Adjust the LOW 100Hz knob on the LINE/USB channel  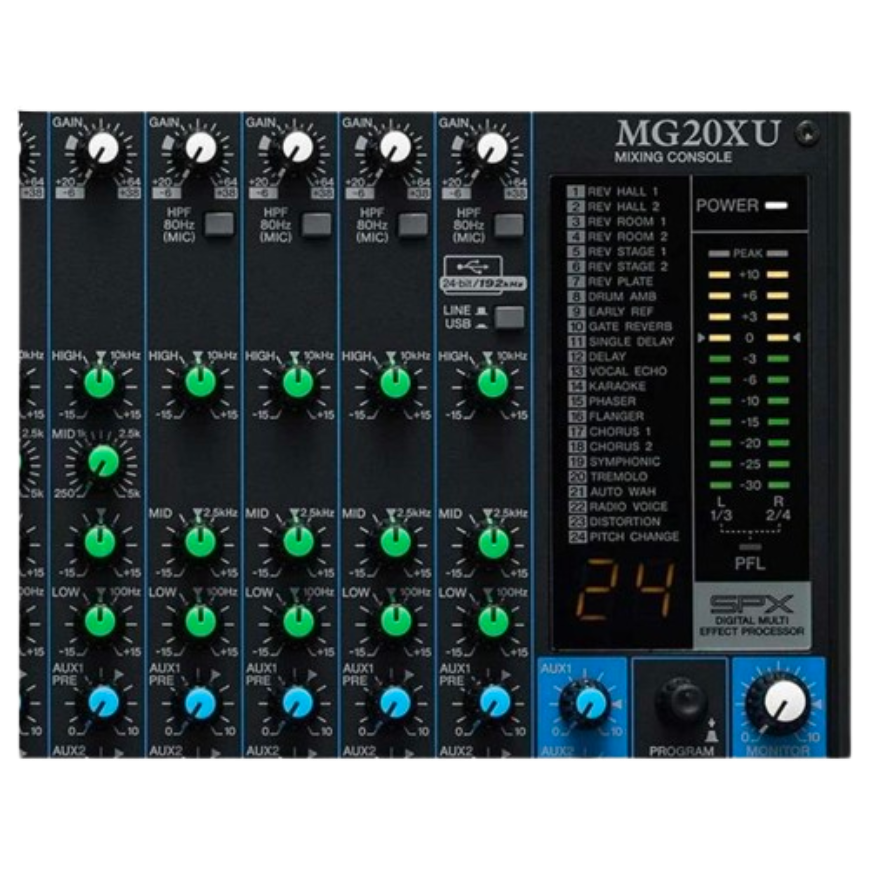(x=493, y=621)
